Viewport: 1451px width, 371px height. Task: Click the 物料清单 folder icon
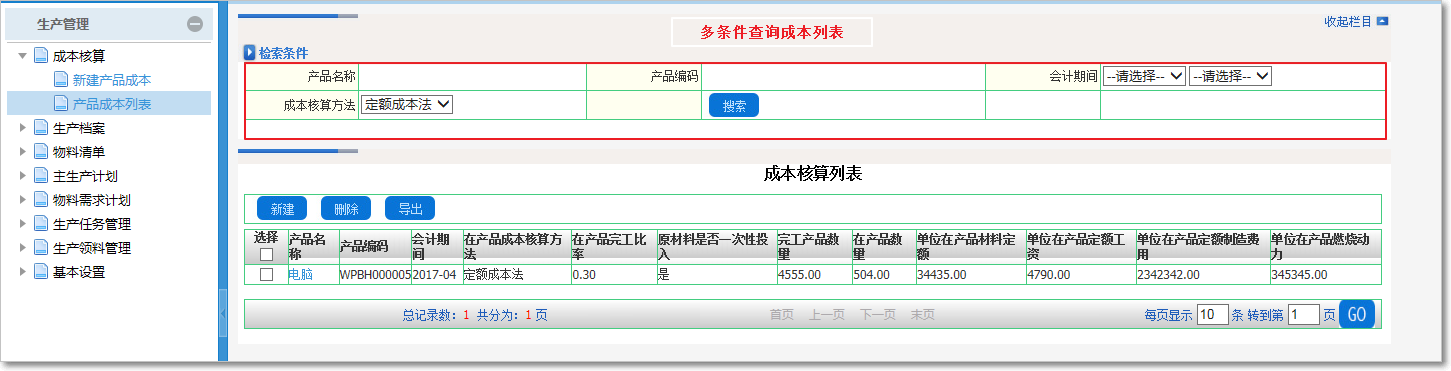click(41, 152)
